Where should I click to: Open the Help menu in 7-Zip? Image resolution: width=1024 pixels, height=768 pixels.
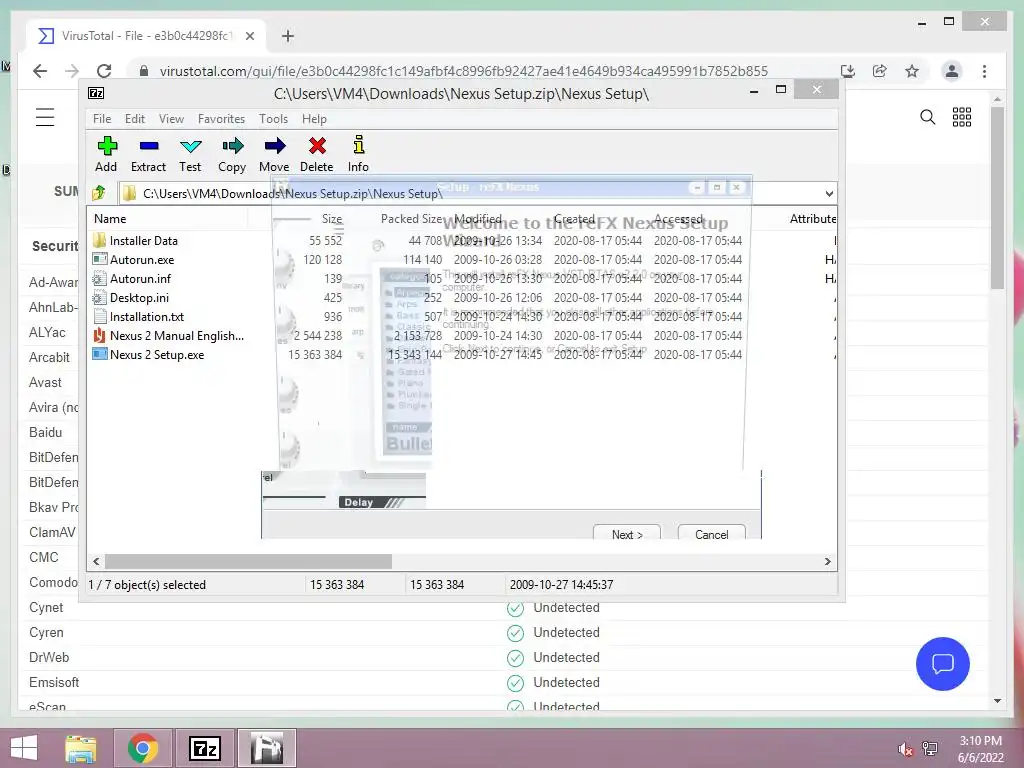(x=314, y=119)
